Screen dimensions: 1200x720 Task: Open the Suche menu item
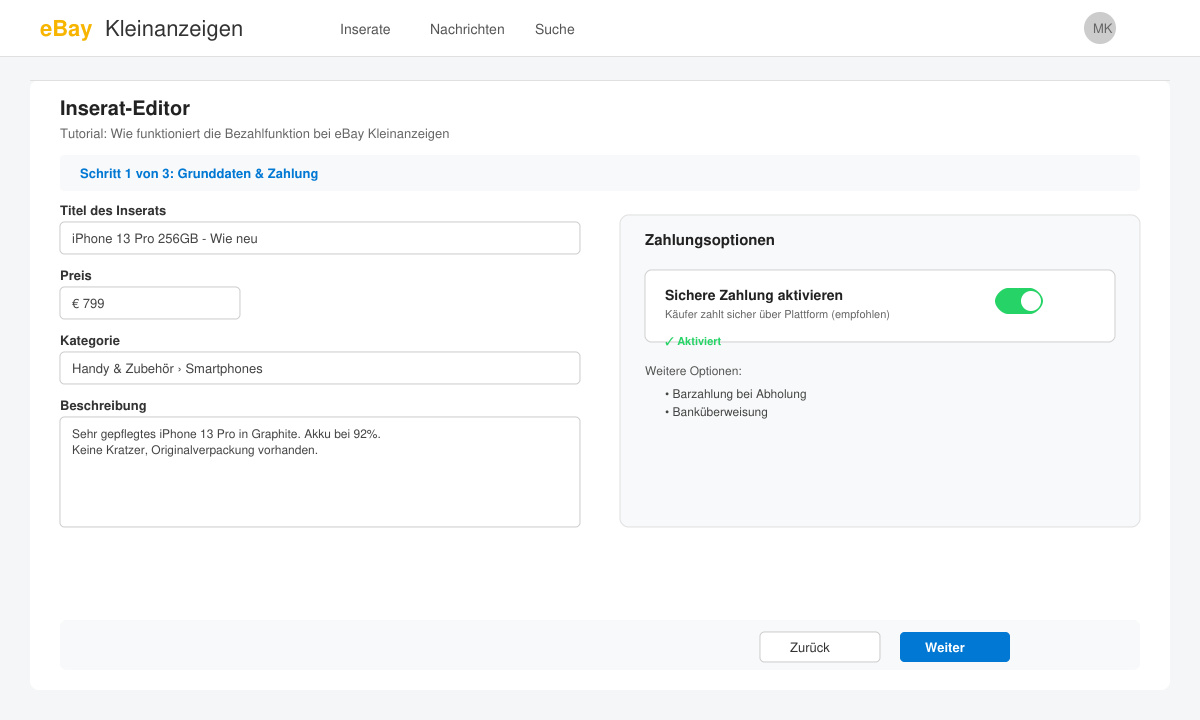point(555,29)
